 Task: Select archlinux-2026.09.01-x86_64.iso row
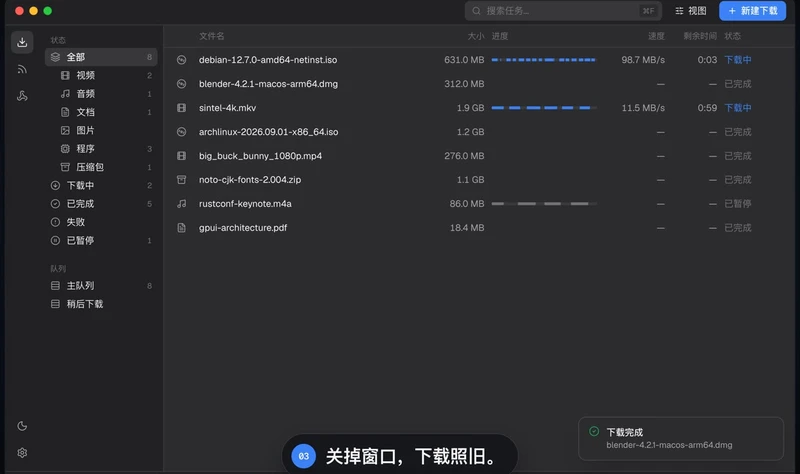click(x=479, y=132)
